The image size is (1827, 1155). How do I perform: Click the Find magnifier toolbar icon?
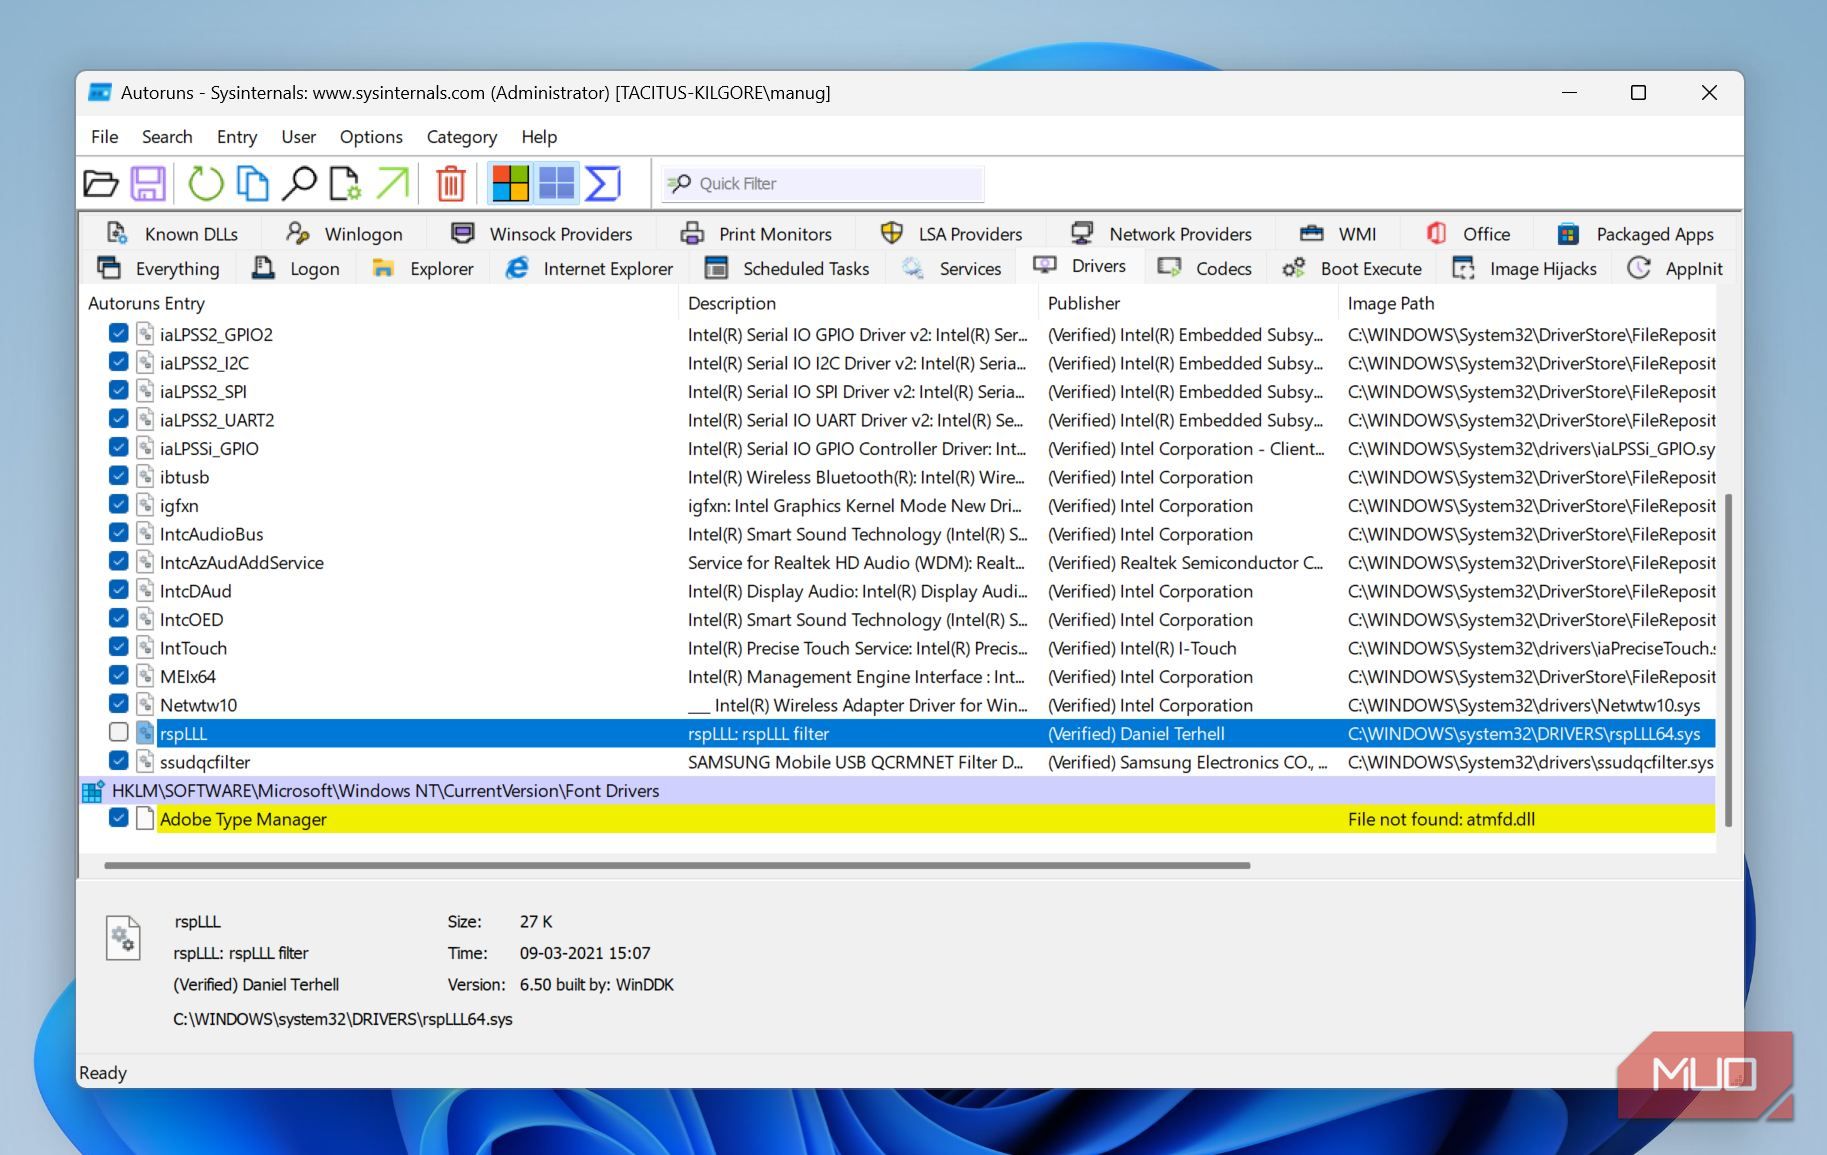299,183
